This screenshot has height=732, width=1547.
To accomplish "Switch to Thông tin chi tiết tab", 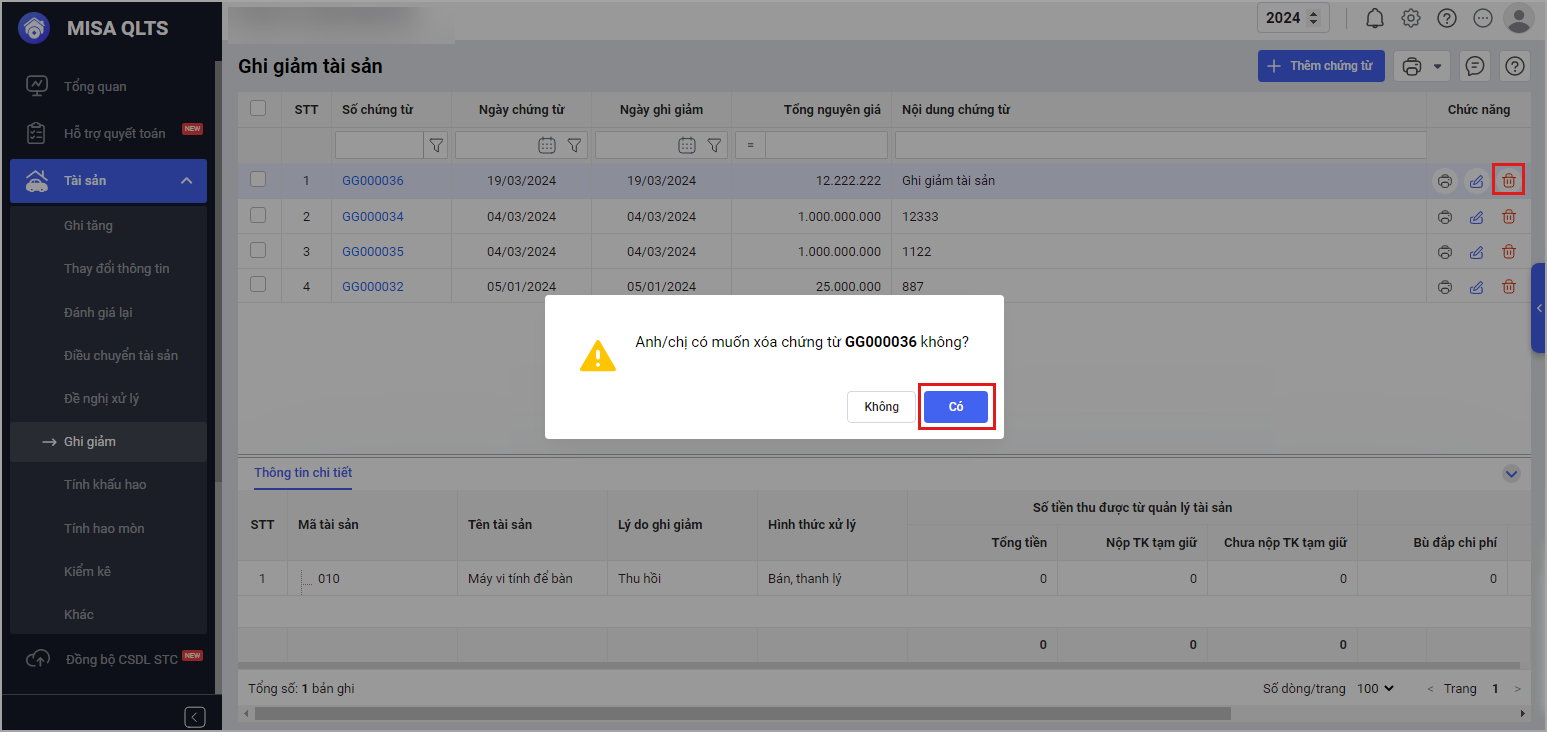I will pyautogui.click(x=303, y=473).
